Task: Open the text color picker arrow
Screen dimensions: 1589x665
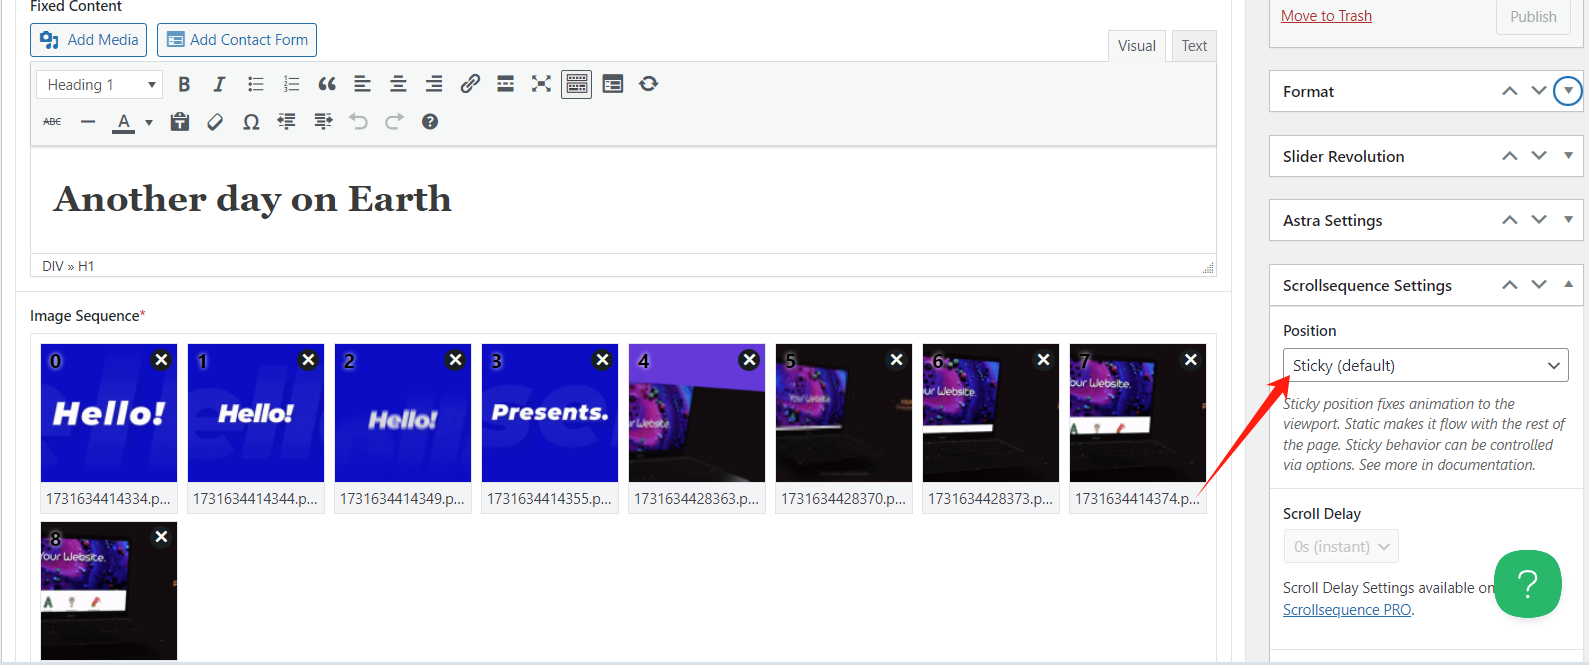Action: (149, 122)
